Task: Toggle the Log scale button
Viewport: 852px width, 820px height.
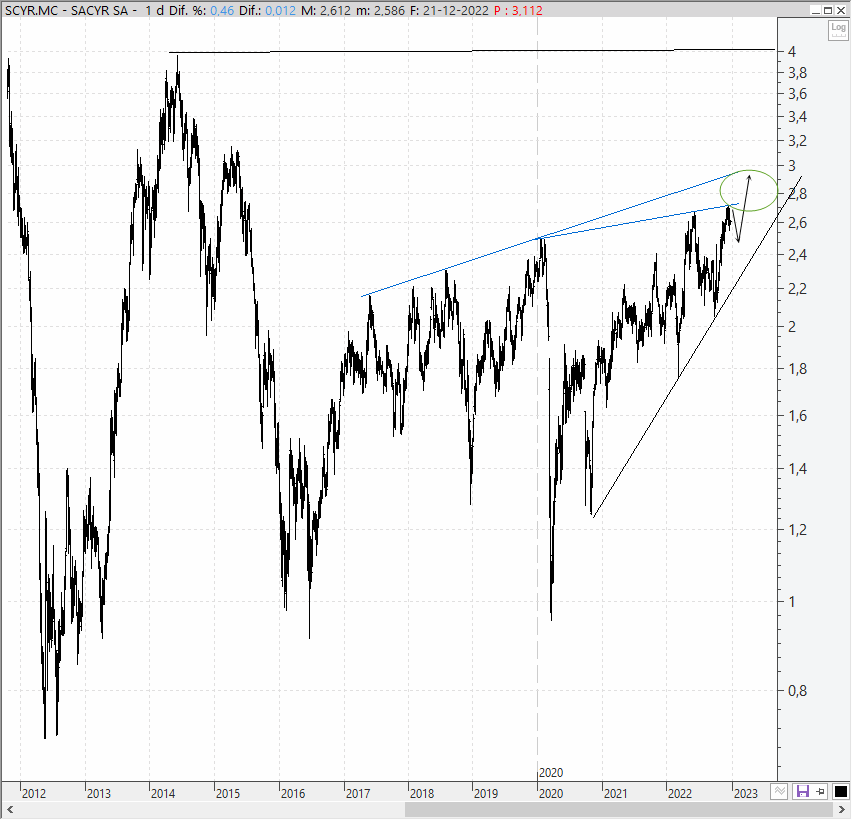Action: pyautogui.click(x=838, y=29)
